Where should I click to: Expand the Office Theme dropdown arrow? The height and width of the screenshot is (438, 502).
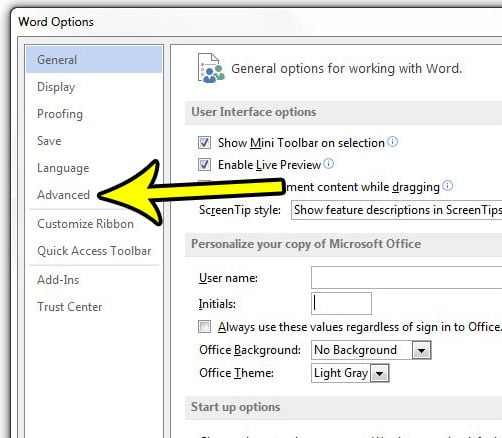coord(379,373)
